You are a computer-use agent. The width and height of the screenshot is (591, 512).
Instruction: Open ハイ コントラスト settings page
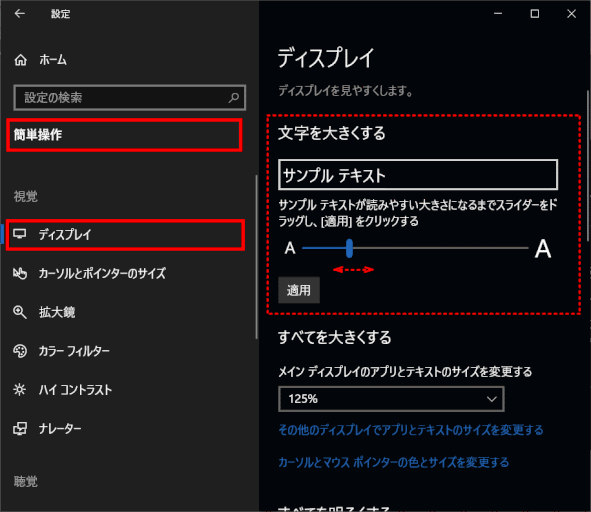tap(75, 389)
